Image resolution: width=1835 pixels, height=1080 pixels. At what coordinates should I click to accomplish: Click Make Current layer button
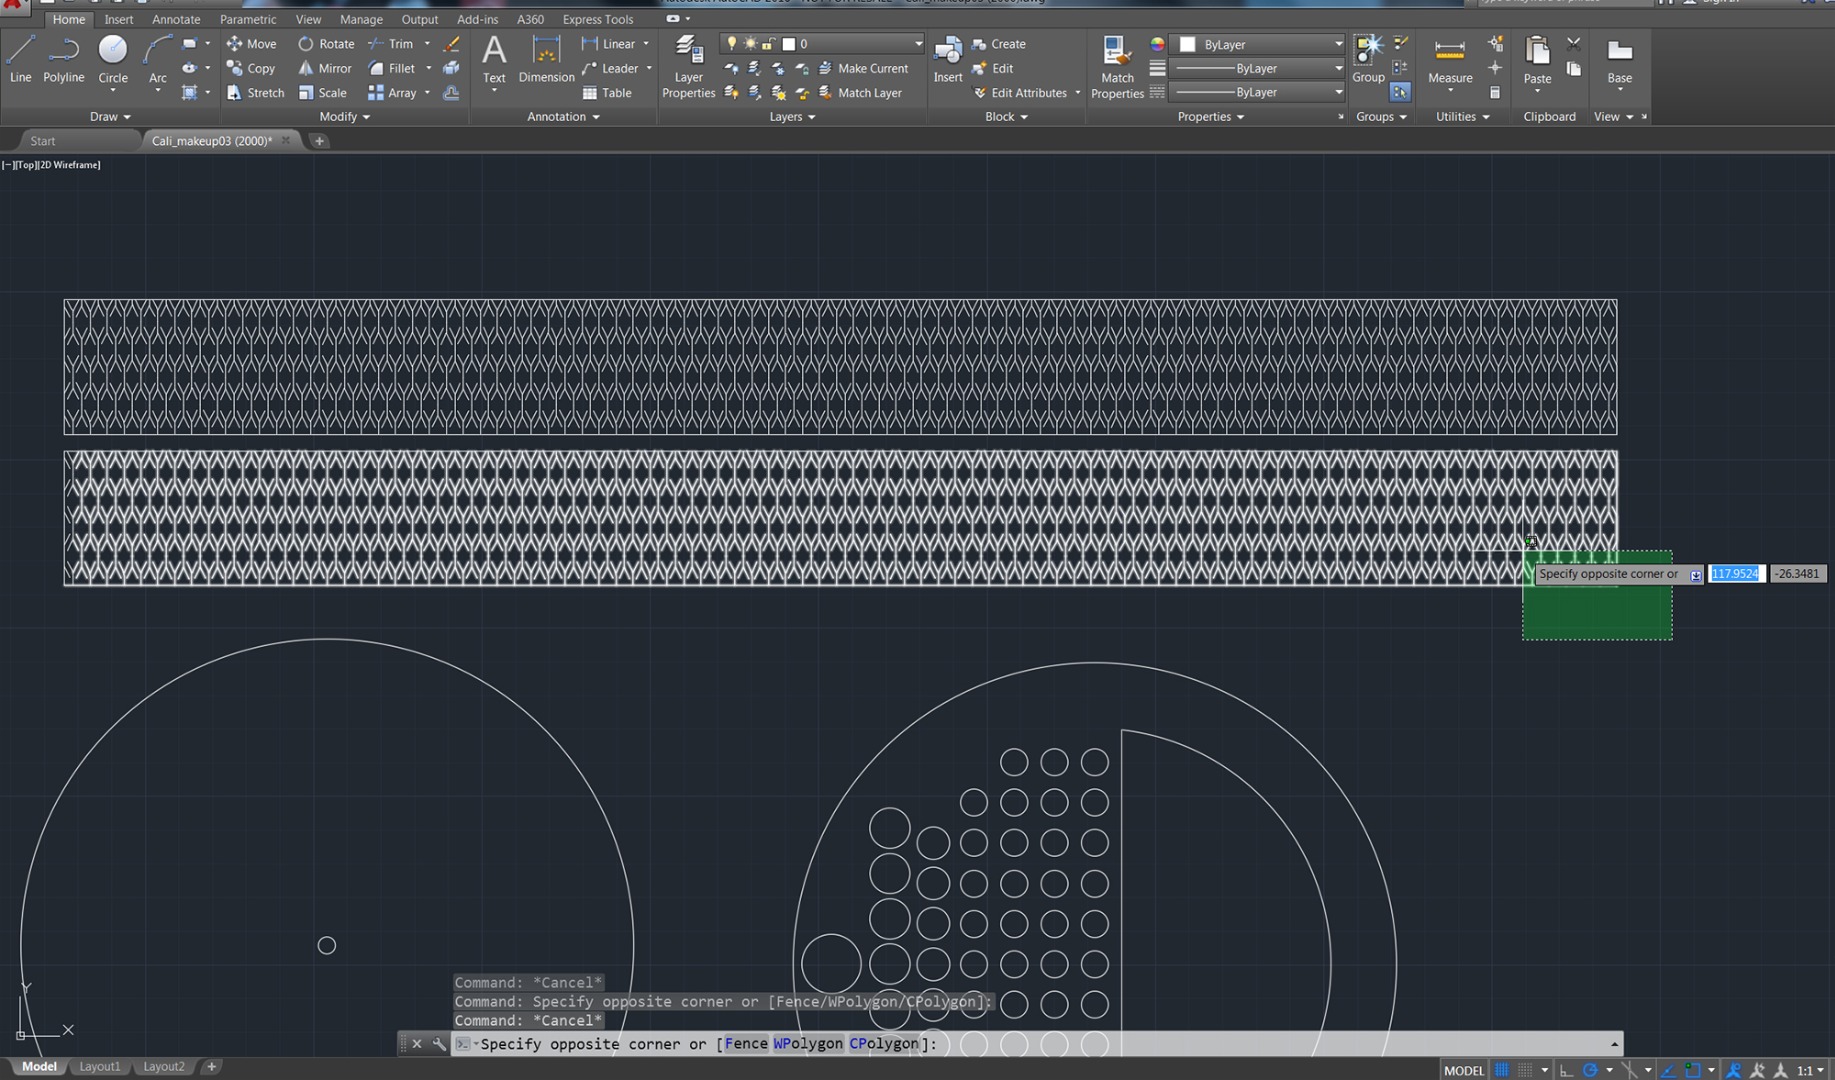(x=863, y=68)
